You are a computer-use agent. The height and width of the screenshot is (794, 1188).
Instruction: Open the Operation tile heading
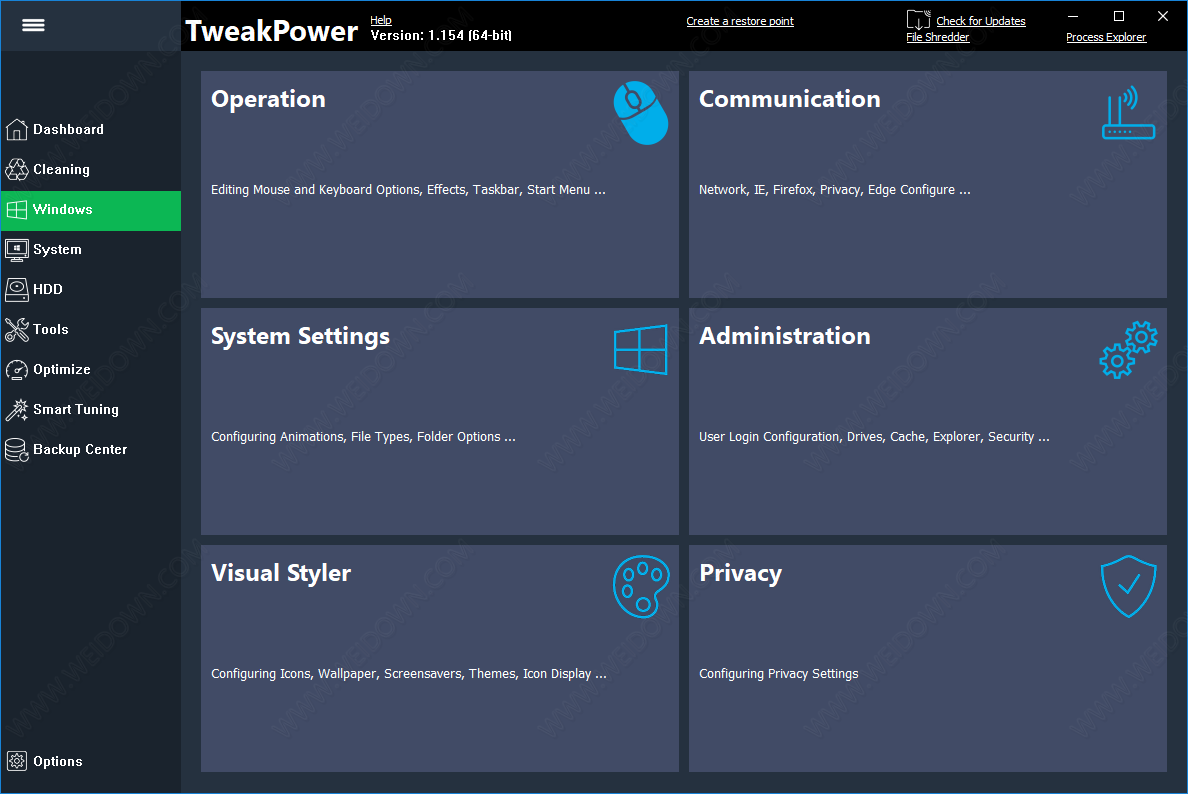pyautogui.click(x=268, y=99)
